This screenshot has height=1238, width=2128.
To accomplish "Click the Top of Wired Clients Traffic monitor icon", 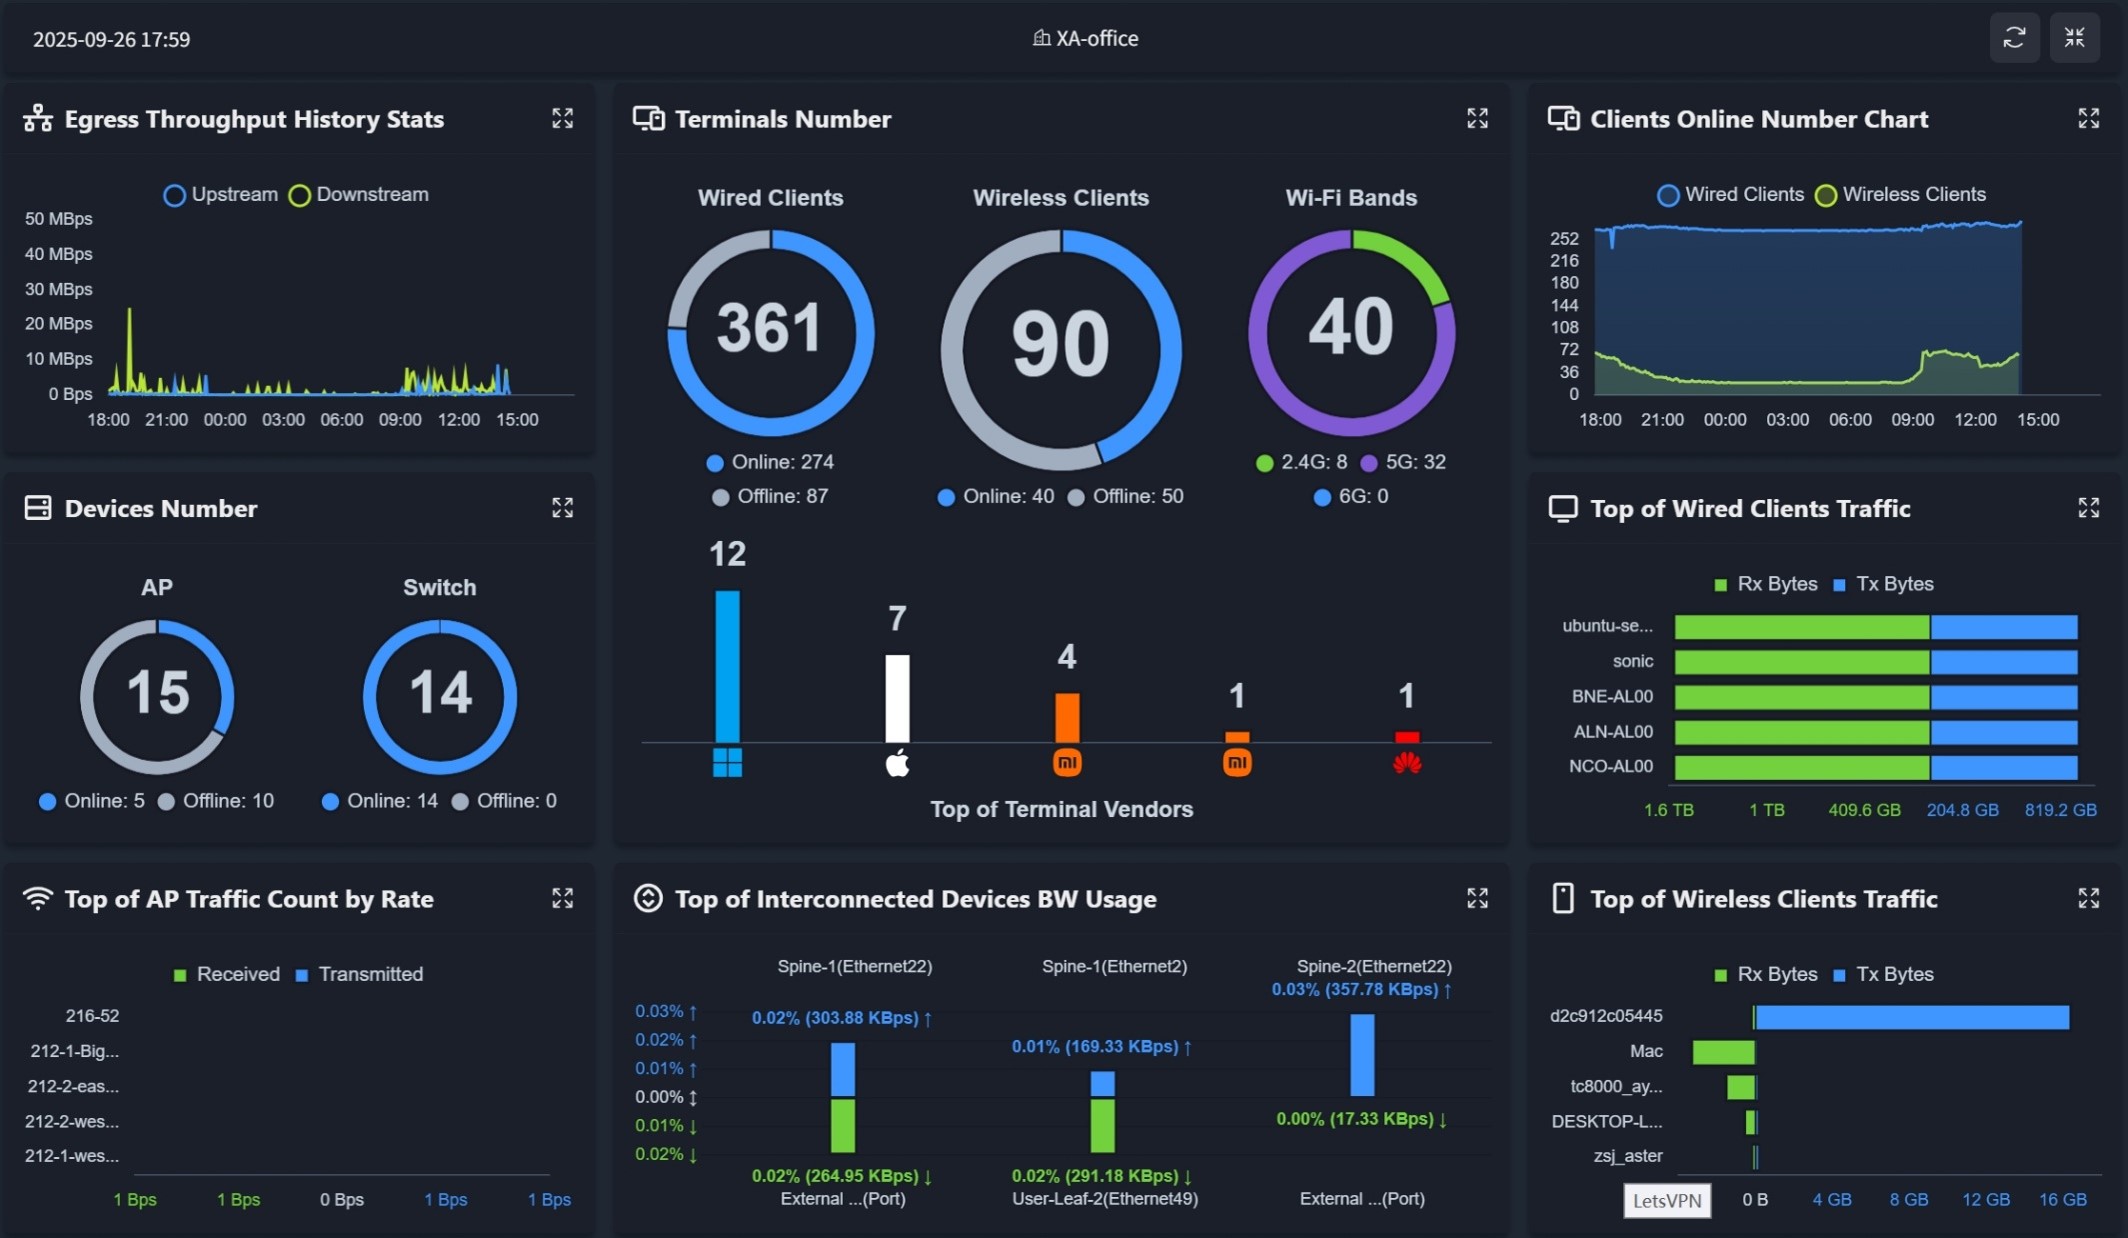I will [1563, 508].
